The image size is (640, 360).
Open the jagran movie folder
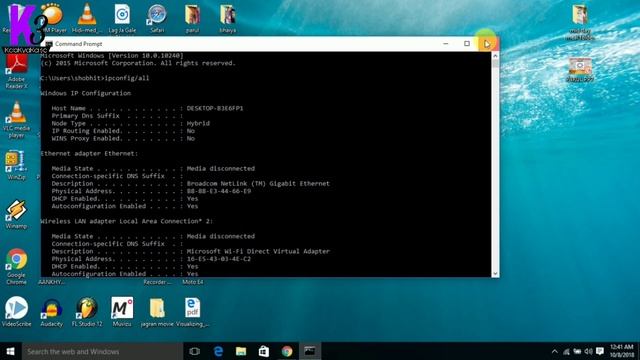pyautogui.click(x=157, y=311)
